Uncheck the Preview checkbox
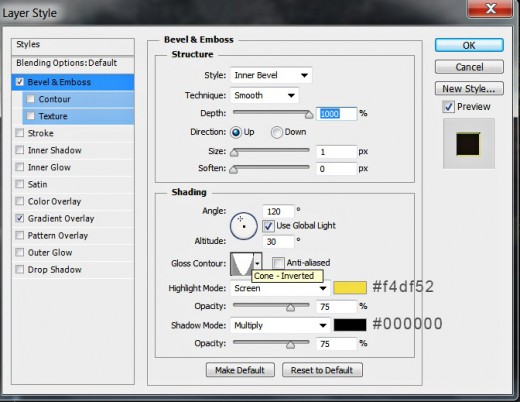The image size is (520, 402). [x=449, y=107]
